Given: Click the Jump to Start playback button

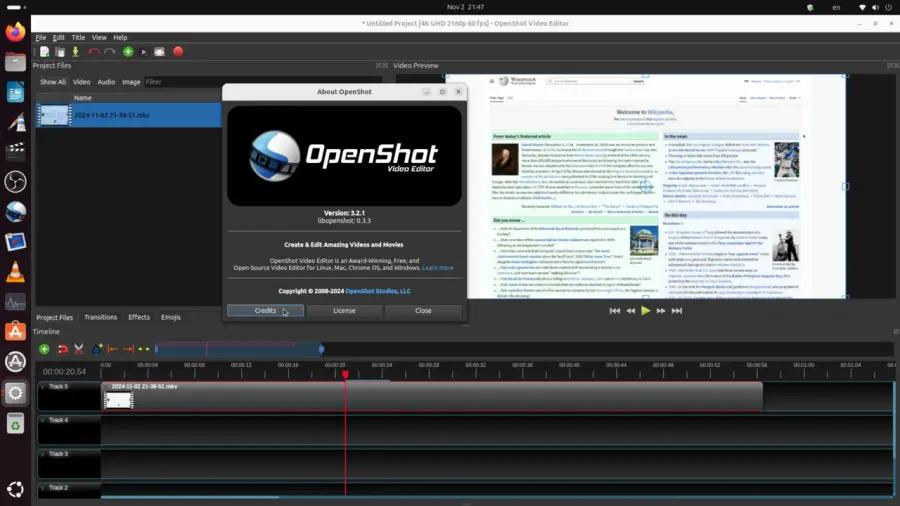Looking at the screenshot, I should [x=615, y=310].
